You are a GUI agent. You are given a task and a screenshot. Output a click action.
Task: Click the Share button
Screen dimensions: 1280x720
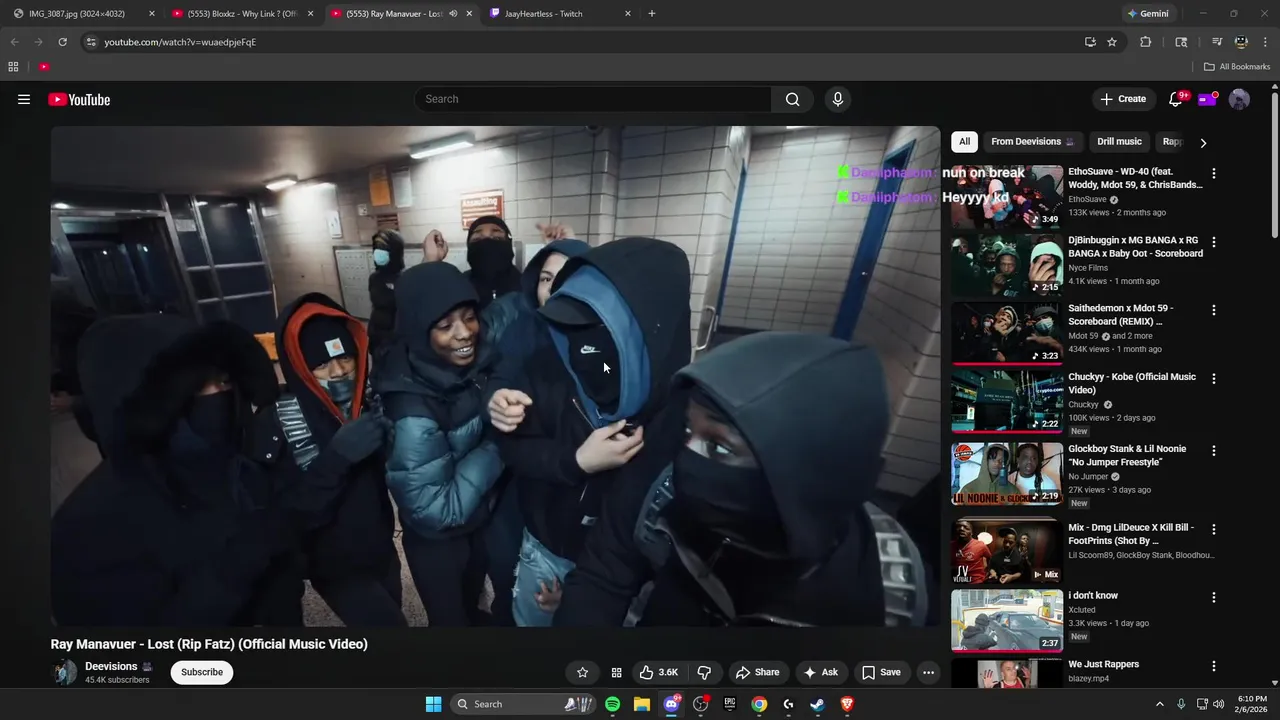click(756, 672)
